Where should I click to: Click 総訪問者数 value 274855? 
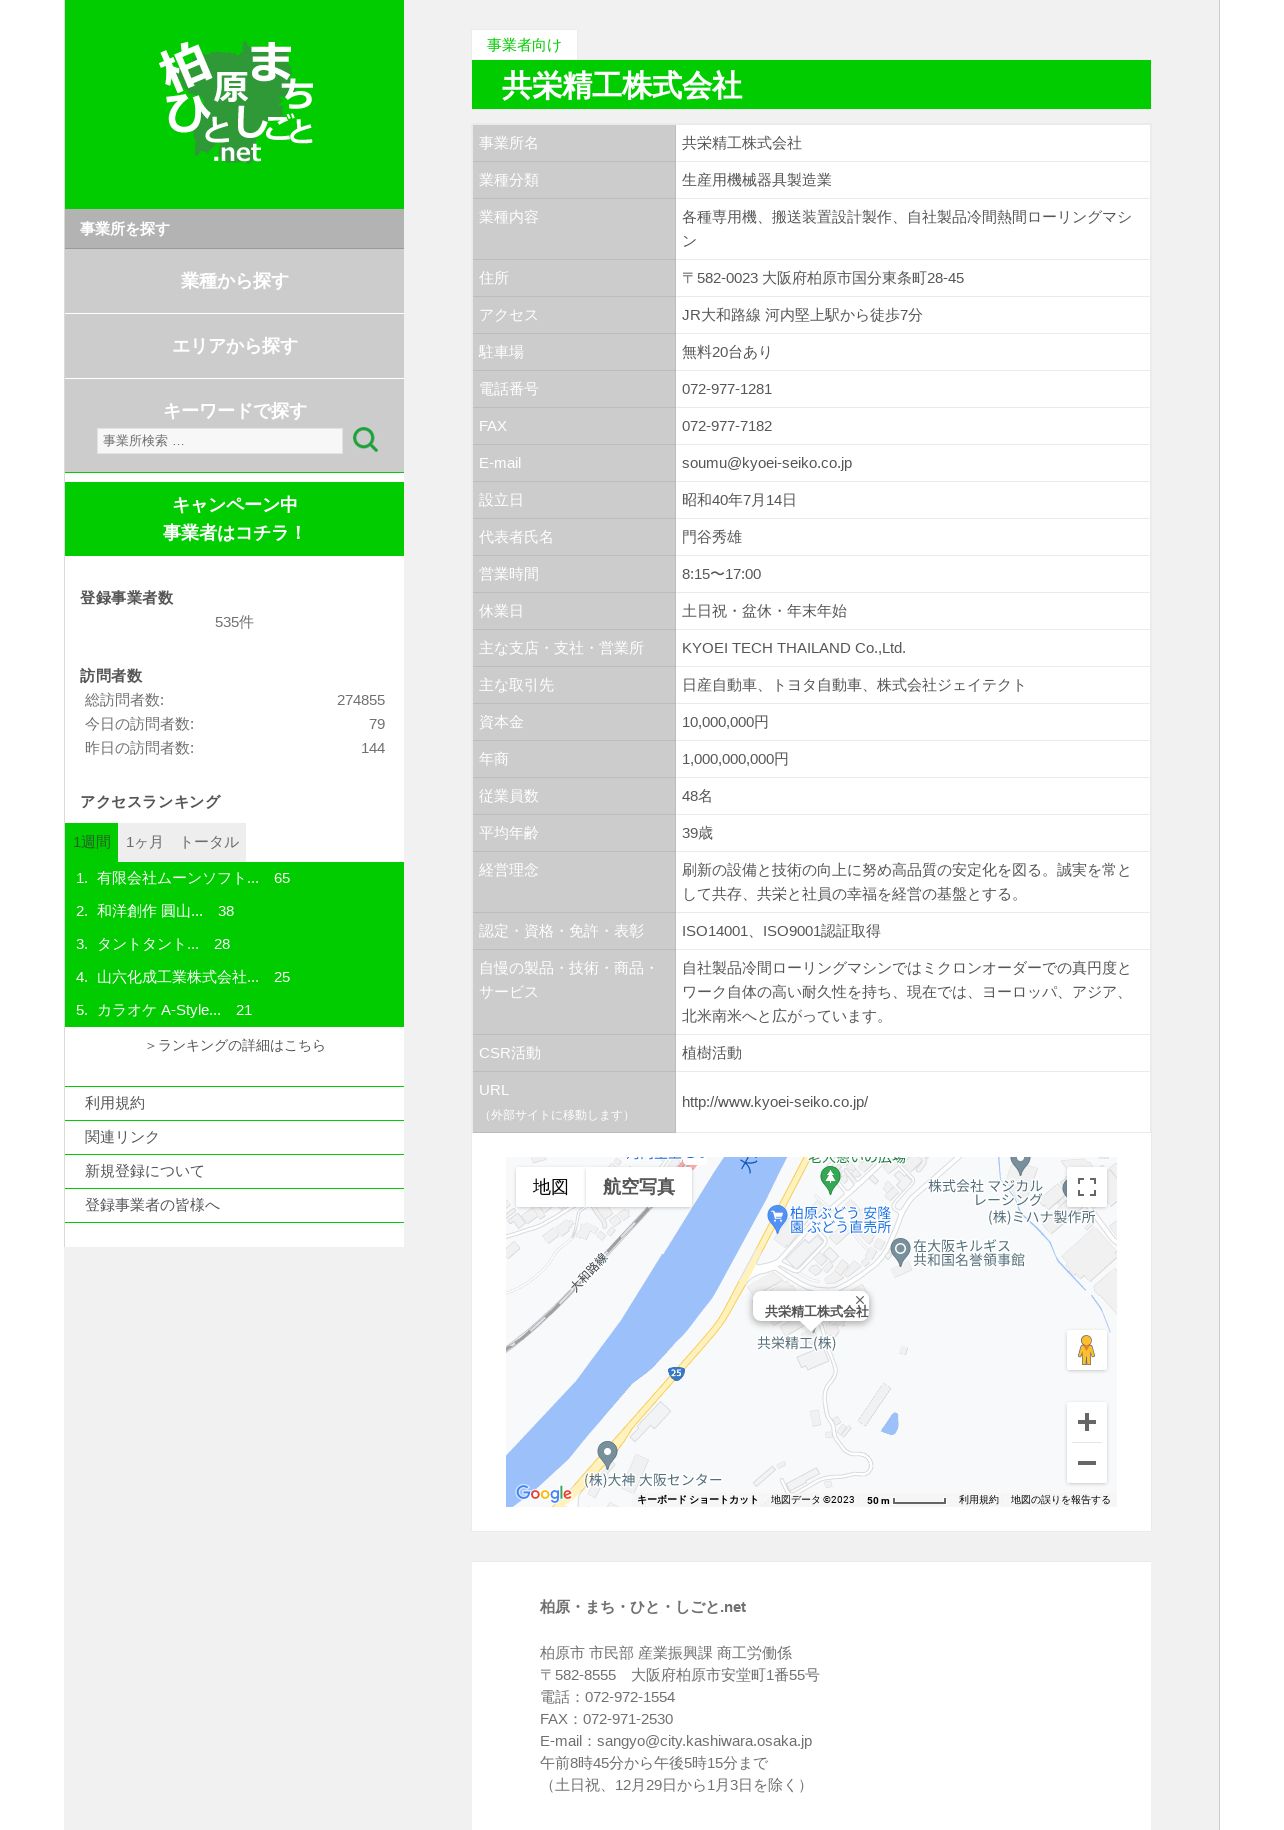point(361,700)
